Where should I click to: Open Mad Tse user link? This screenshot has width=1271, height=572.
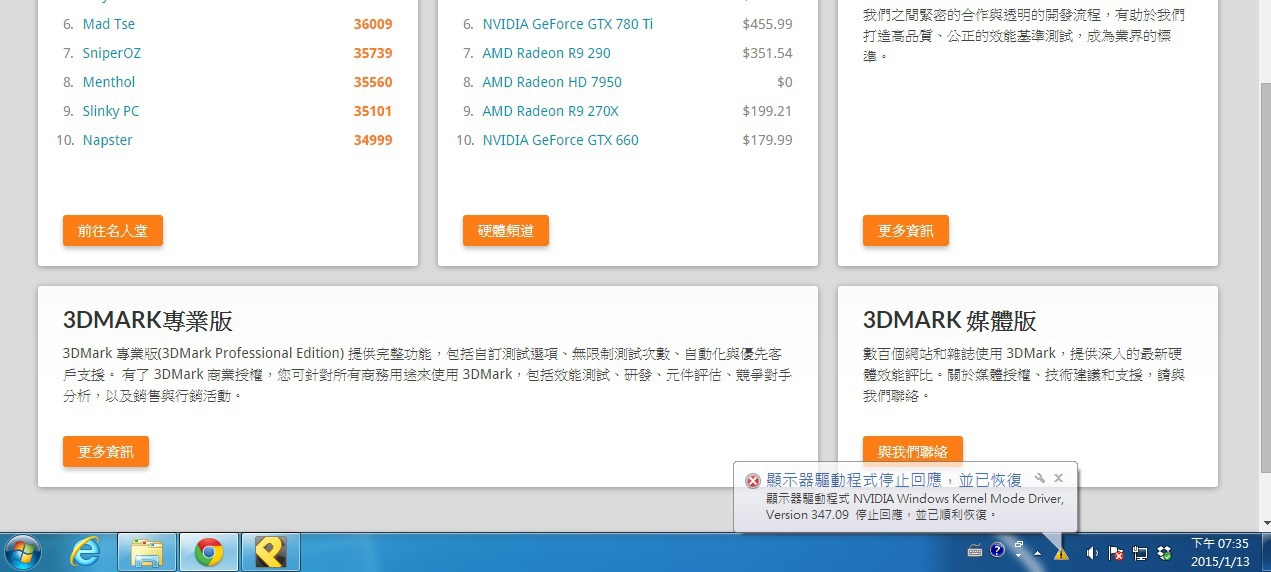click(109, 24)
